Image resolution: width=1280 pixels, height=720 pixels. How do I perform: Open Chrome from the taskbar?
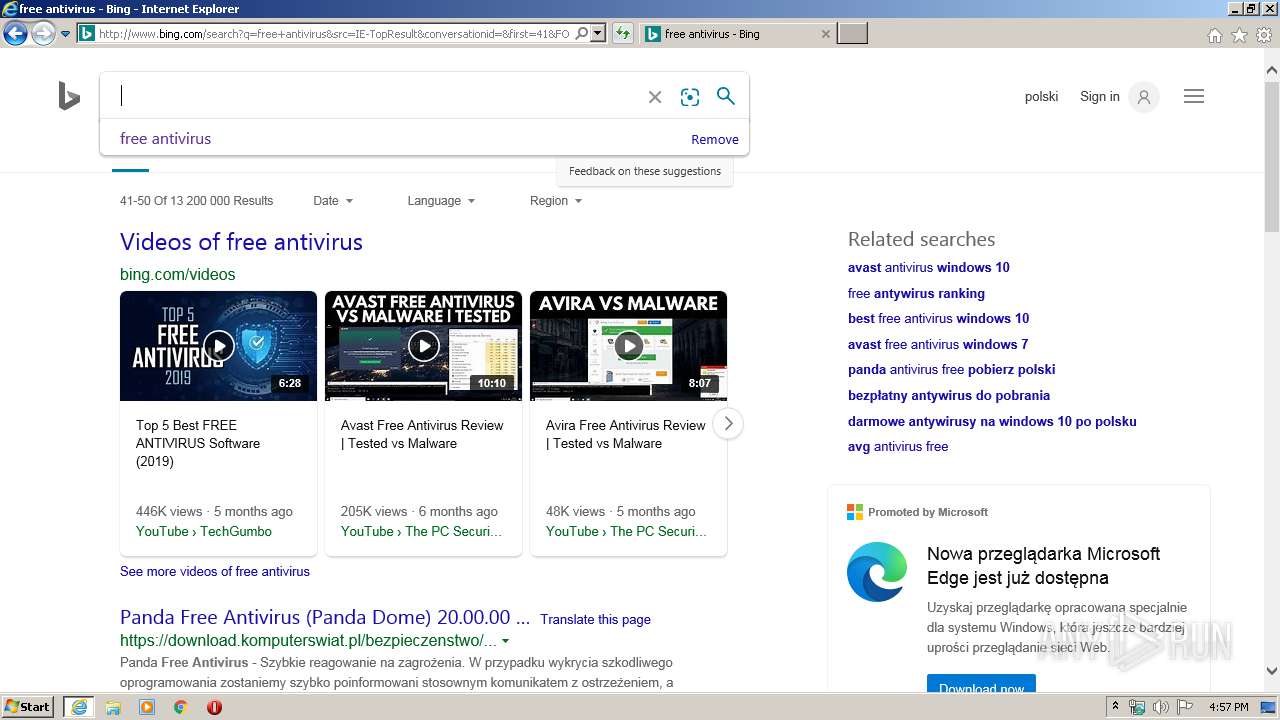click(x=181, y=707)
